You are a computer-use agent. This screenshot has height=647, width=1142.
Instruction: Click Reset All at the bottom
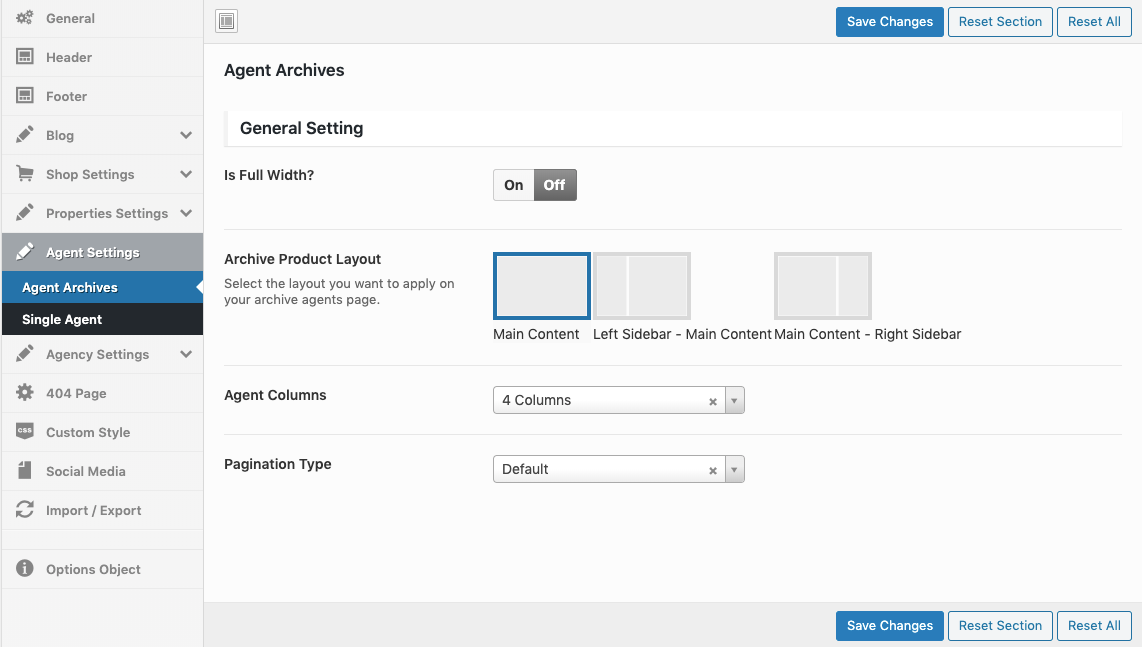point(1094,625)
